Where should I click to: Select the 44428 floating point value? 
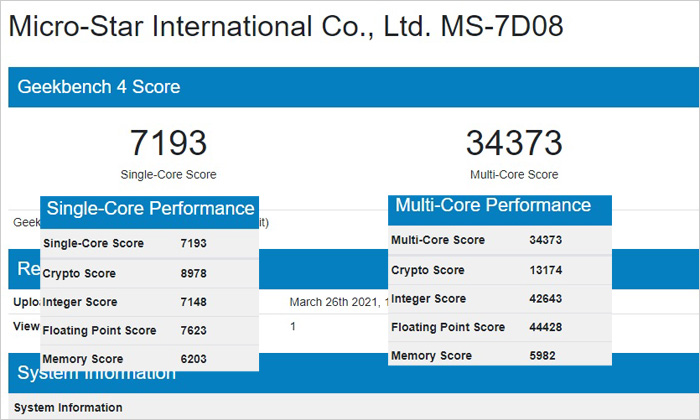[546, 327]
